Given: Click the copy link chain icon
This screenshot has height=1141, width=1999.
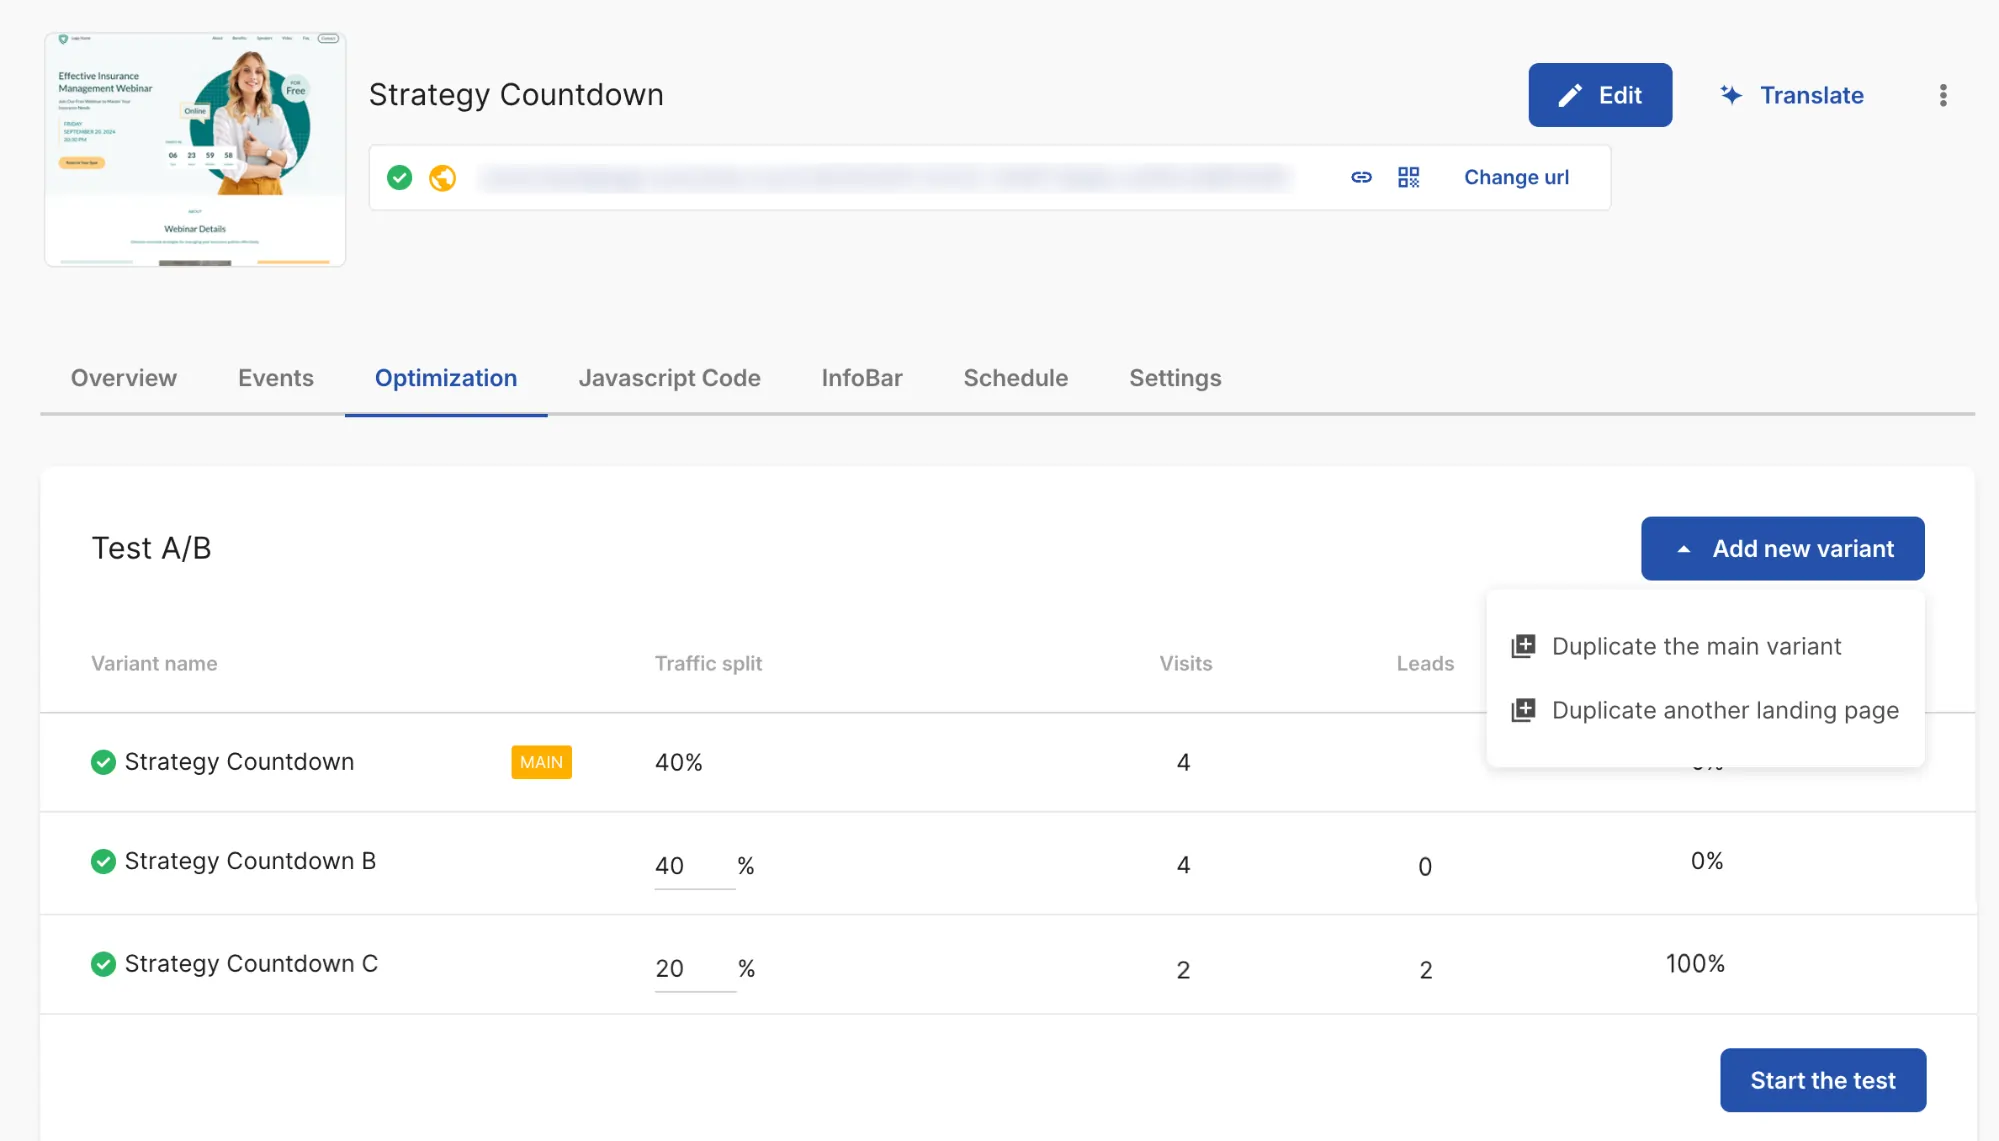Looking at the screenshot, I should [x=1361, y=177].
